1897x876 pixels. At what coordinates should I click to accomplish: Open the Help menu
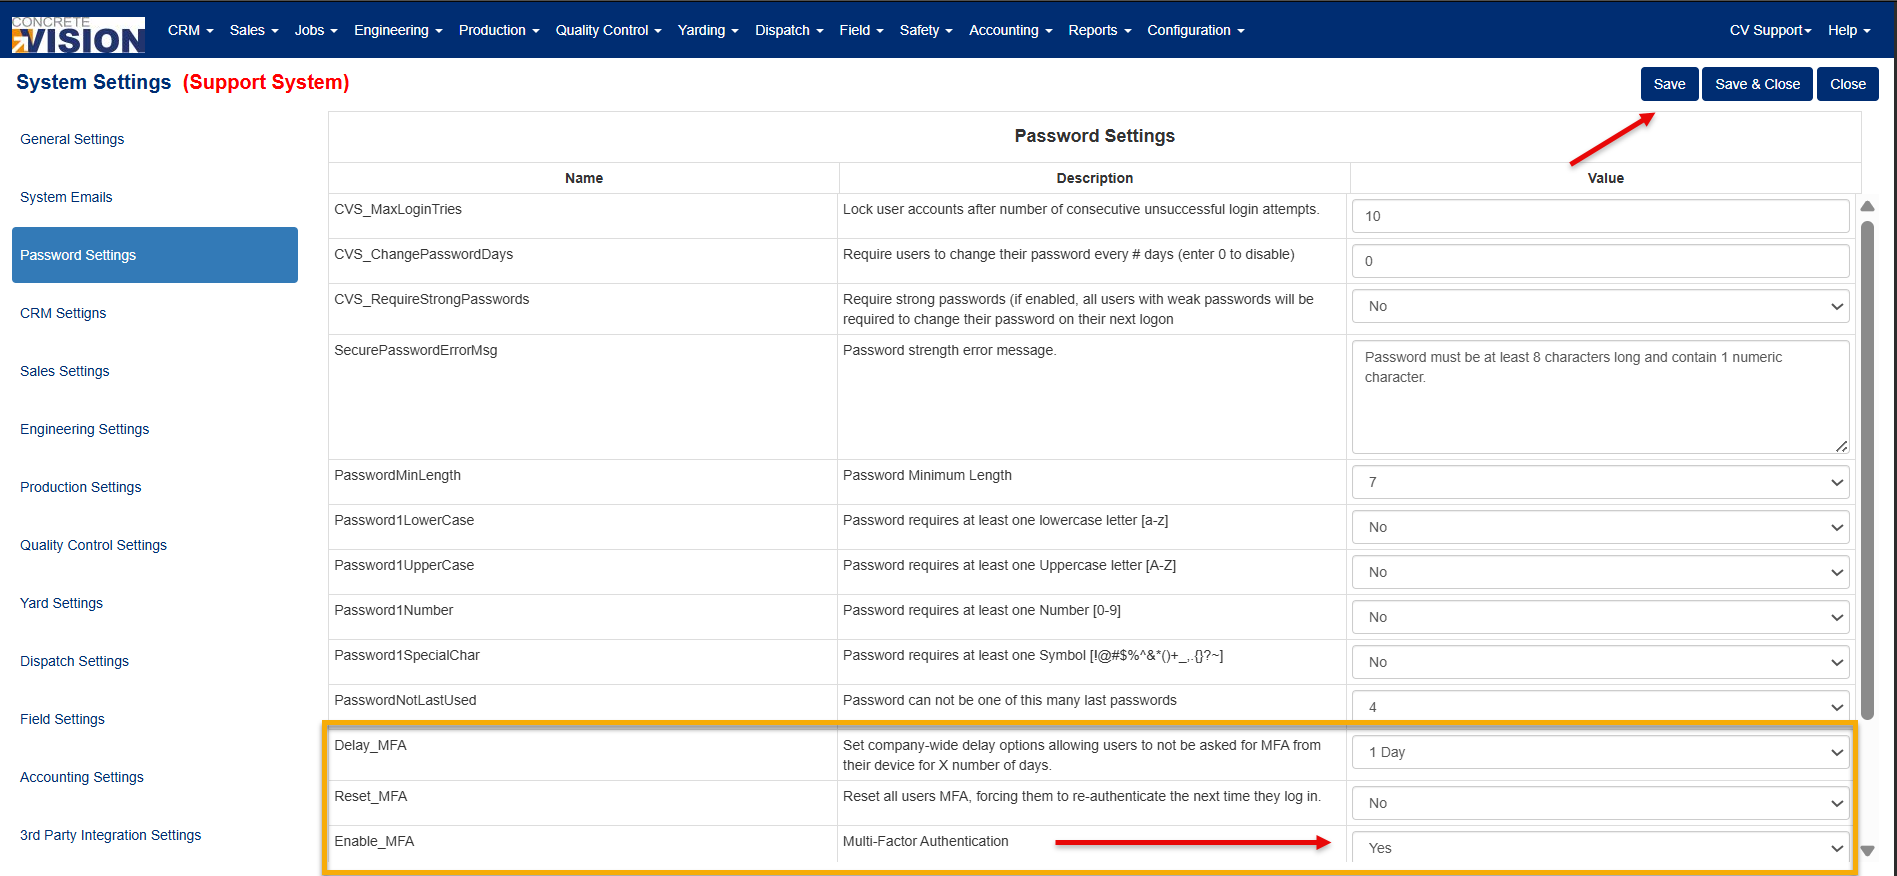[x=1849, y=30]
